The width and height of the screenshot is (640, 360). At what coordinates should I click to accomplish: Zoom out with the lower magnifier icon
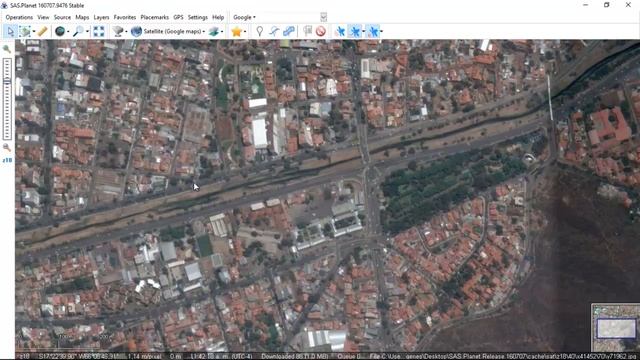(7, 147)
